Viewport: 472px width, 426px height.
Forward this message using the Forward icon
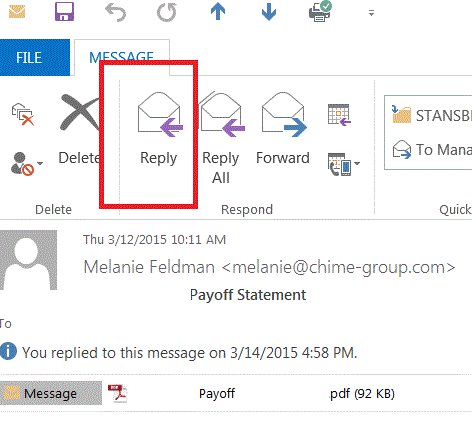point(283,114)
